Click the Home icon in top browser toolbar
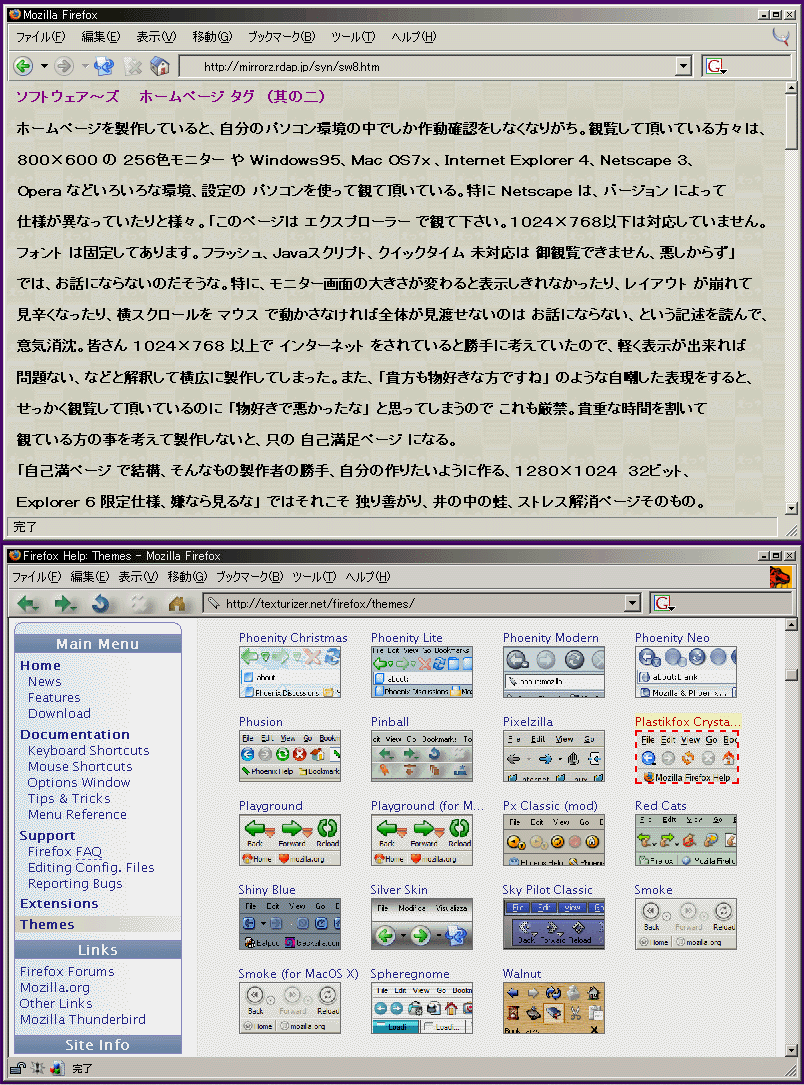This screenshot has width=804, height=1085. [x=159, y=67]
